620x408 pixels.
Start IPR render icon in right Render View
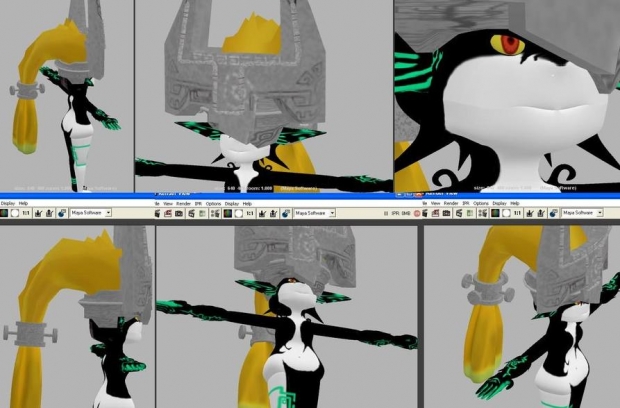pyautogui.click(x=459, y=213)
